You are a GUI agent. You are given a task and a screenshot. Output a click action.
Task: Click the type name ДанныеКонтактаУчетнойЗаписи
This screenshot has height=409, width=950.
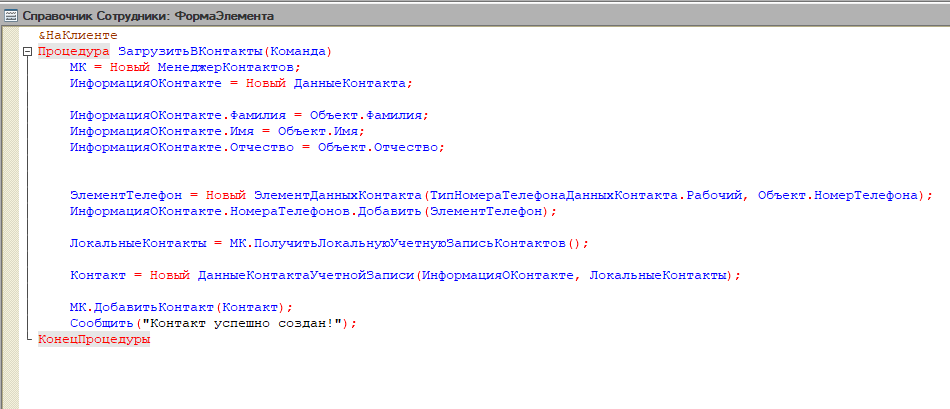pyautogui.click(x=305, y=276)
